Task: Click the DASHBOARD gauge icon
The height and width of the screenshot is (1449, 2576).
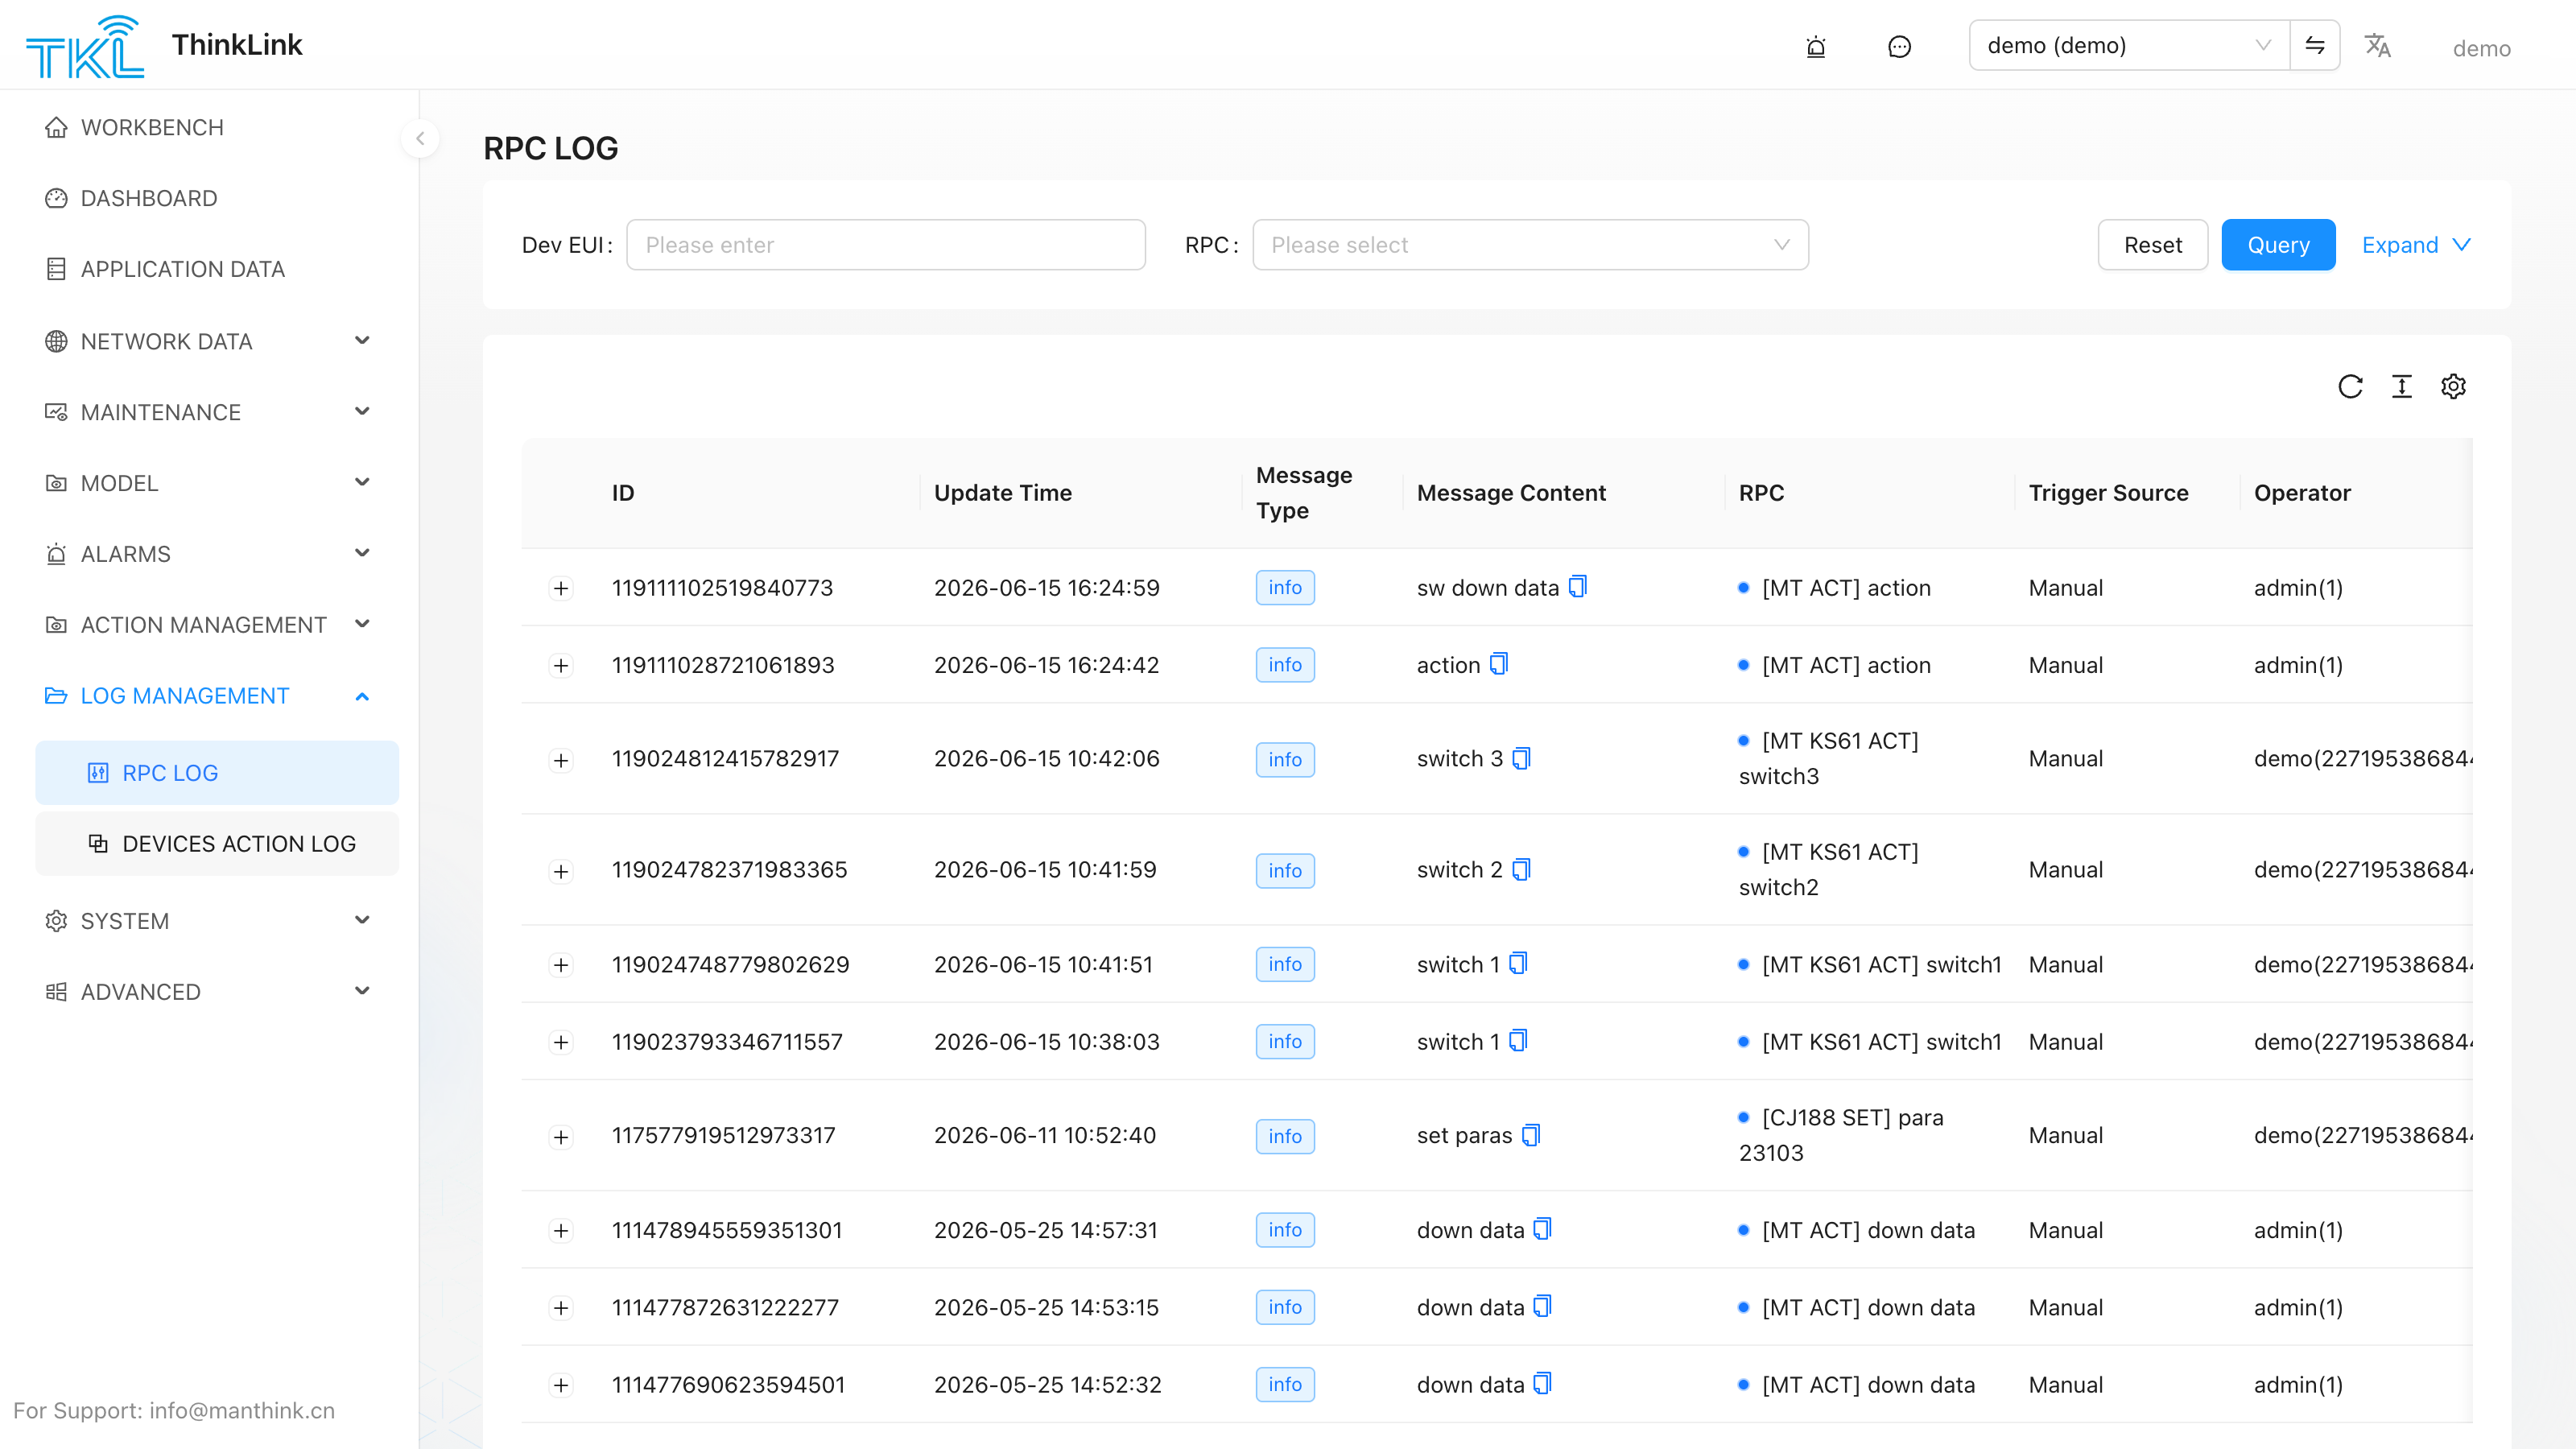Action: [x=56, y=198]
